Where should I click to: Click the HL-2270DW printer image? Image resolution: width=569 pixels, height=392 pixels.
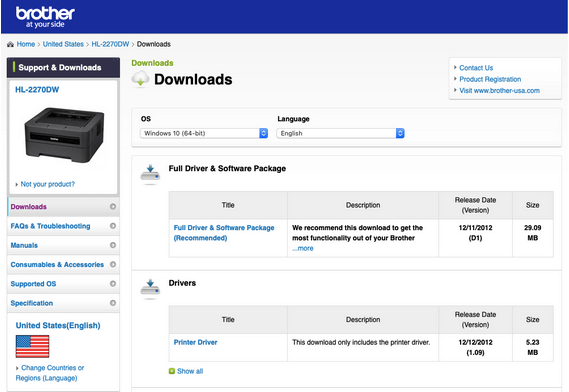point(64,135)
